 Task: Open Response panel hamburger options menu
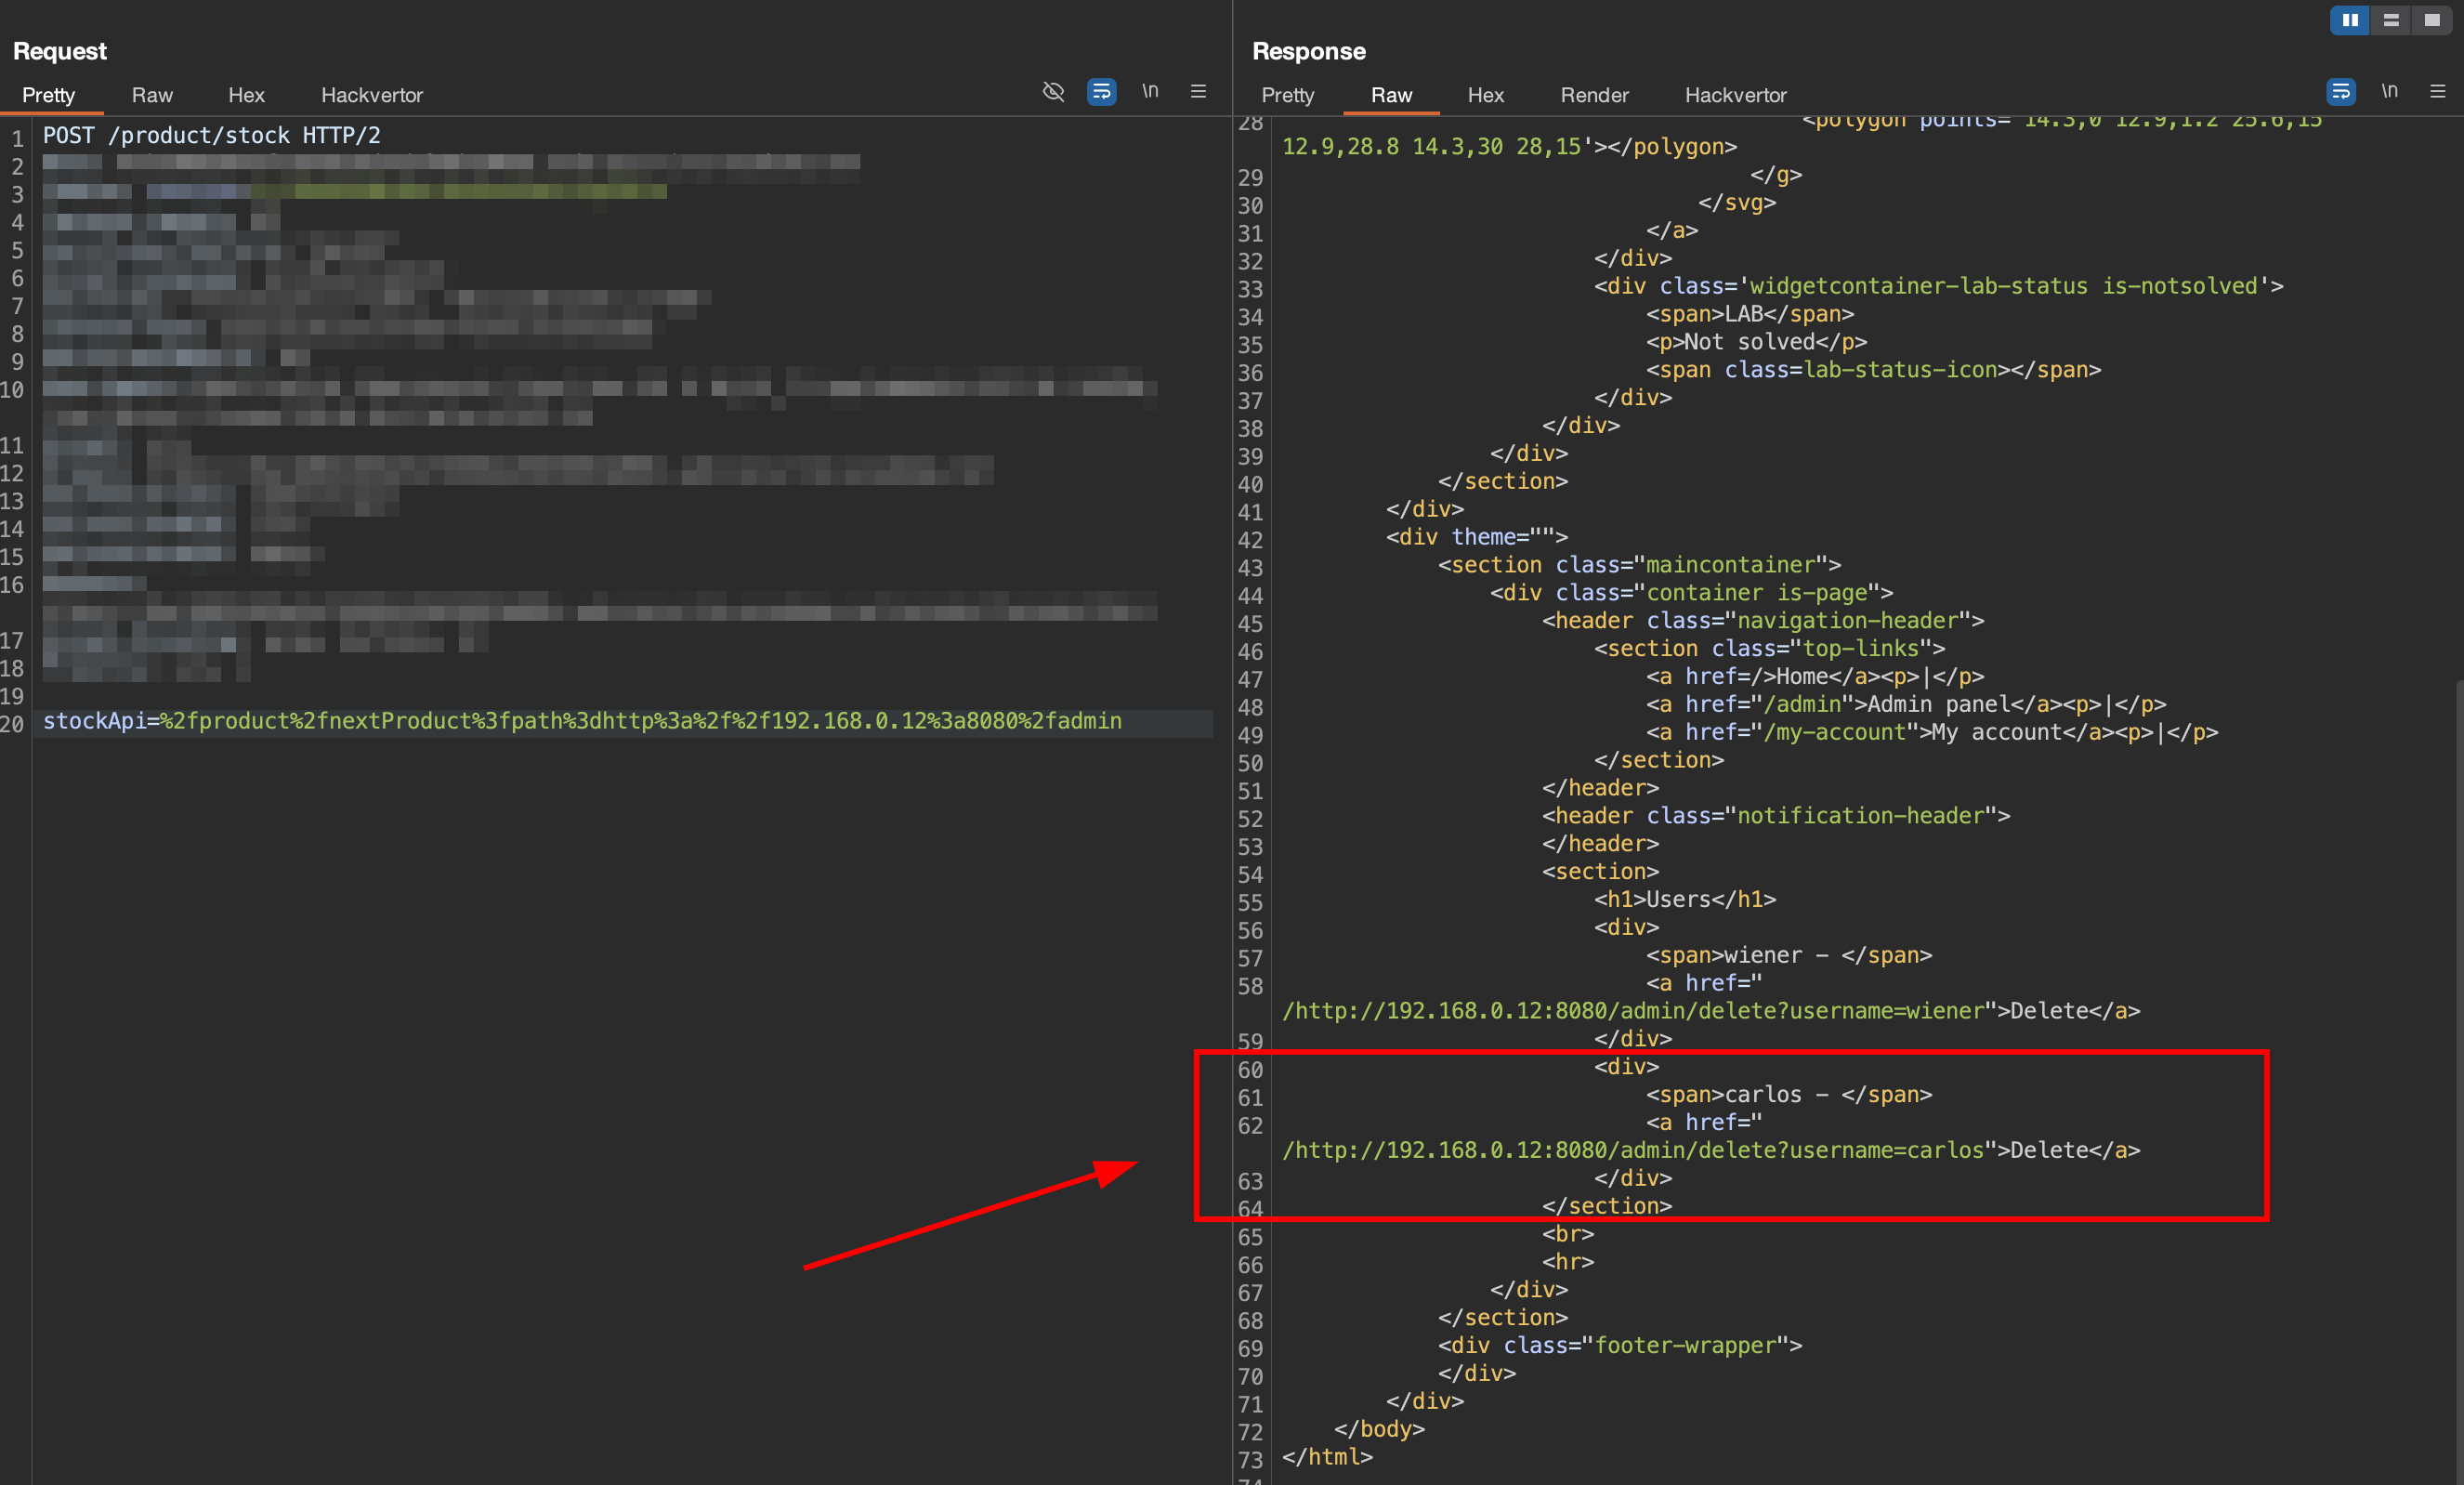(2437, 92)
